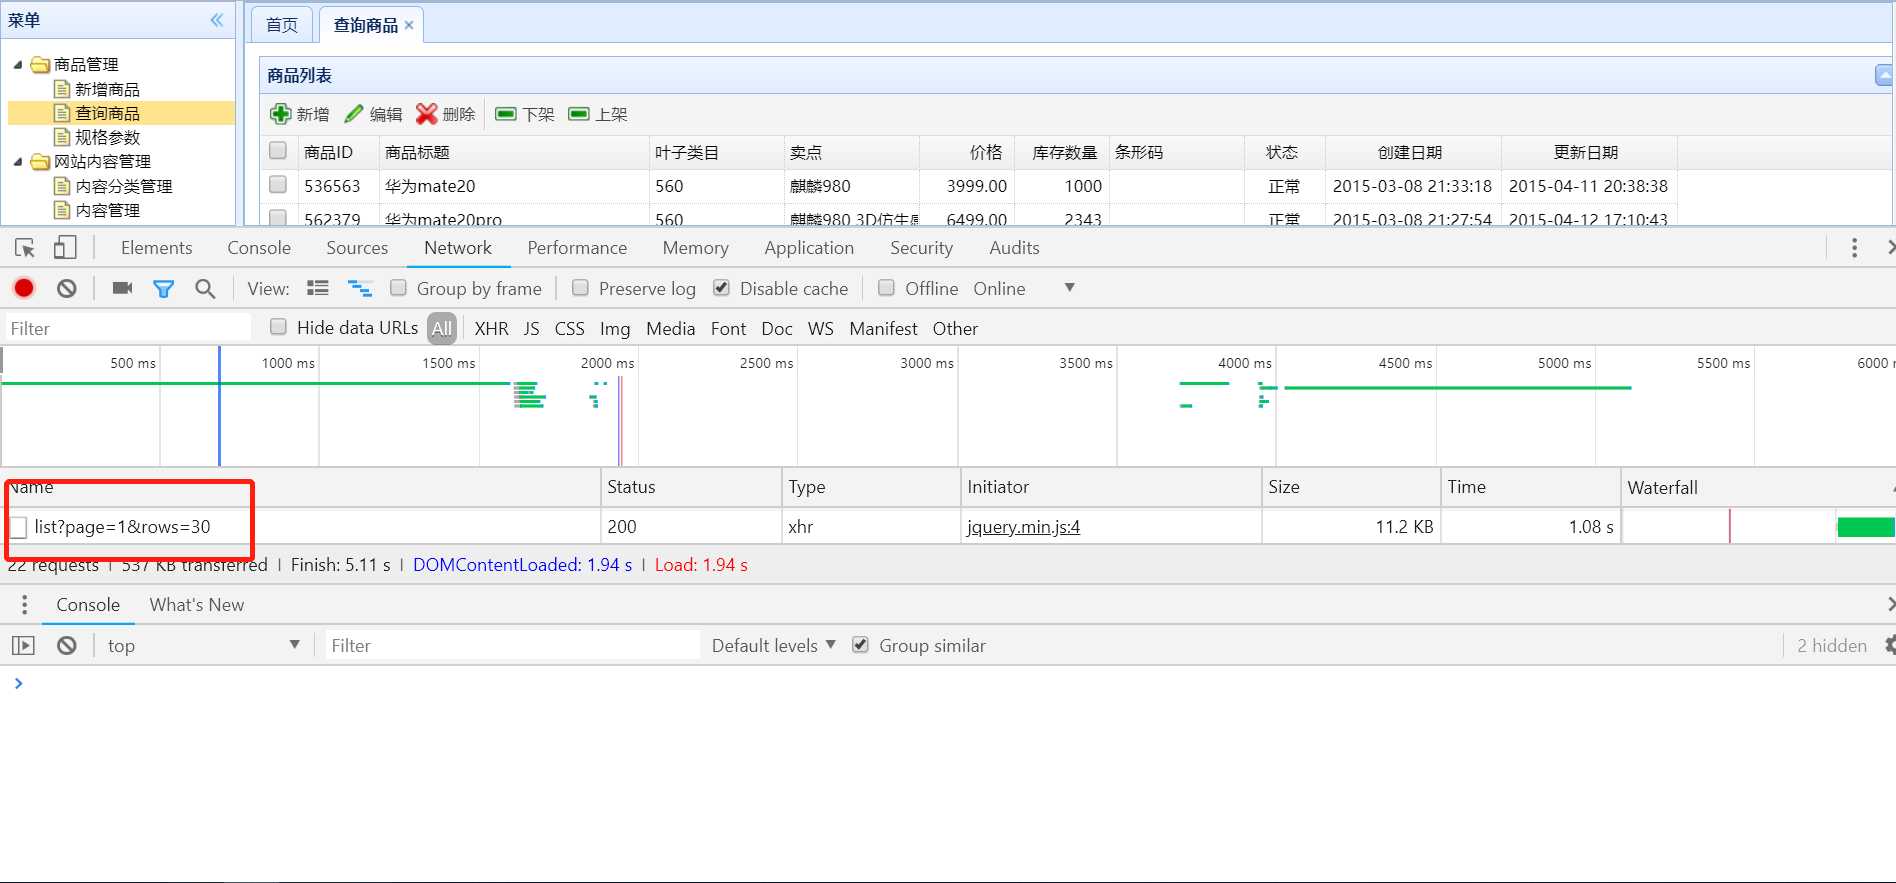Screen dimensions: 1896x883
Task: Check the row 536563 checkbox
Action: [278, 185]
